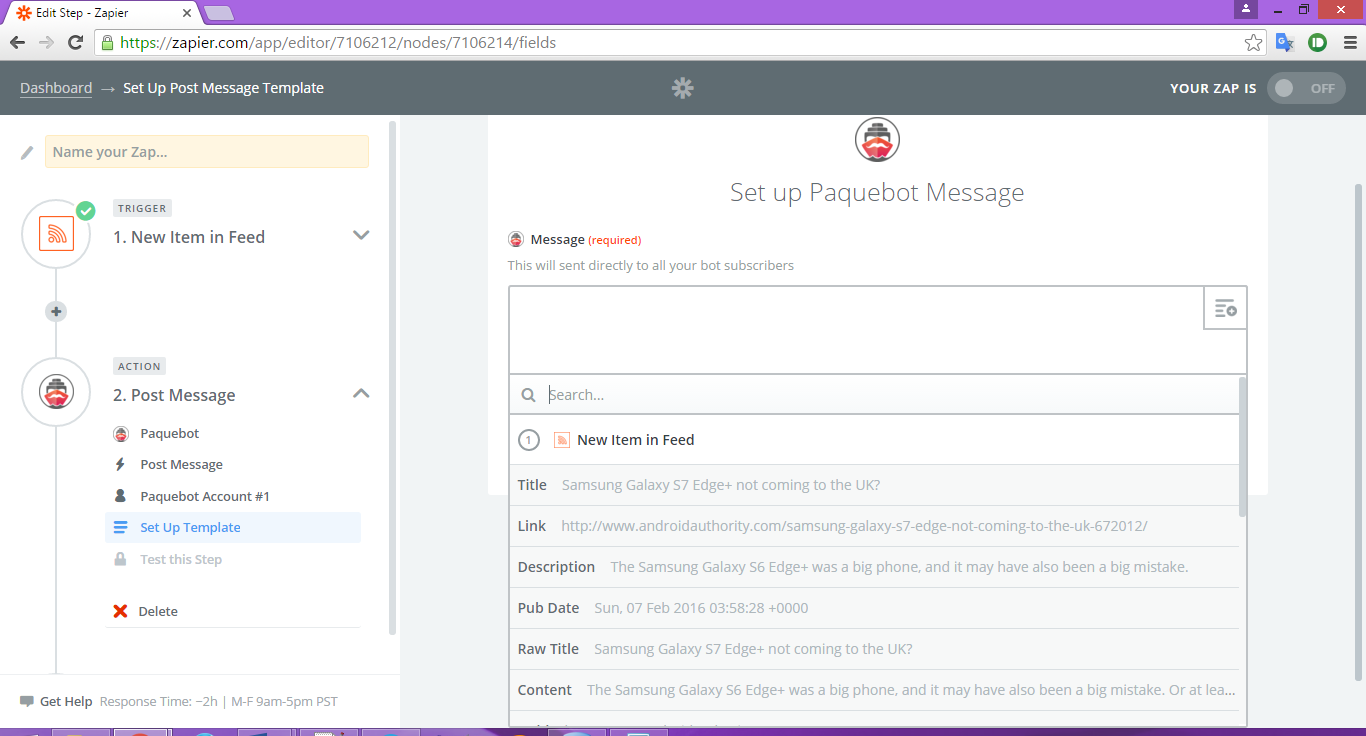Expand the New Item in Feed trigger chevron
Screen dimensions: 1366x736
pyautogui.click(x=361, y=235)
